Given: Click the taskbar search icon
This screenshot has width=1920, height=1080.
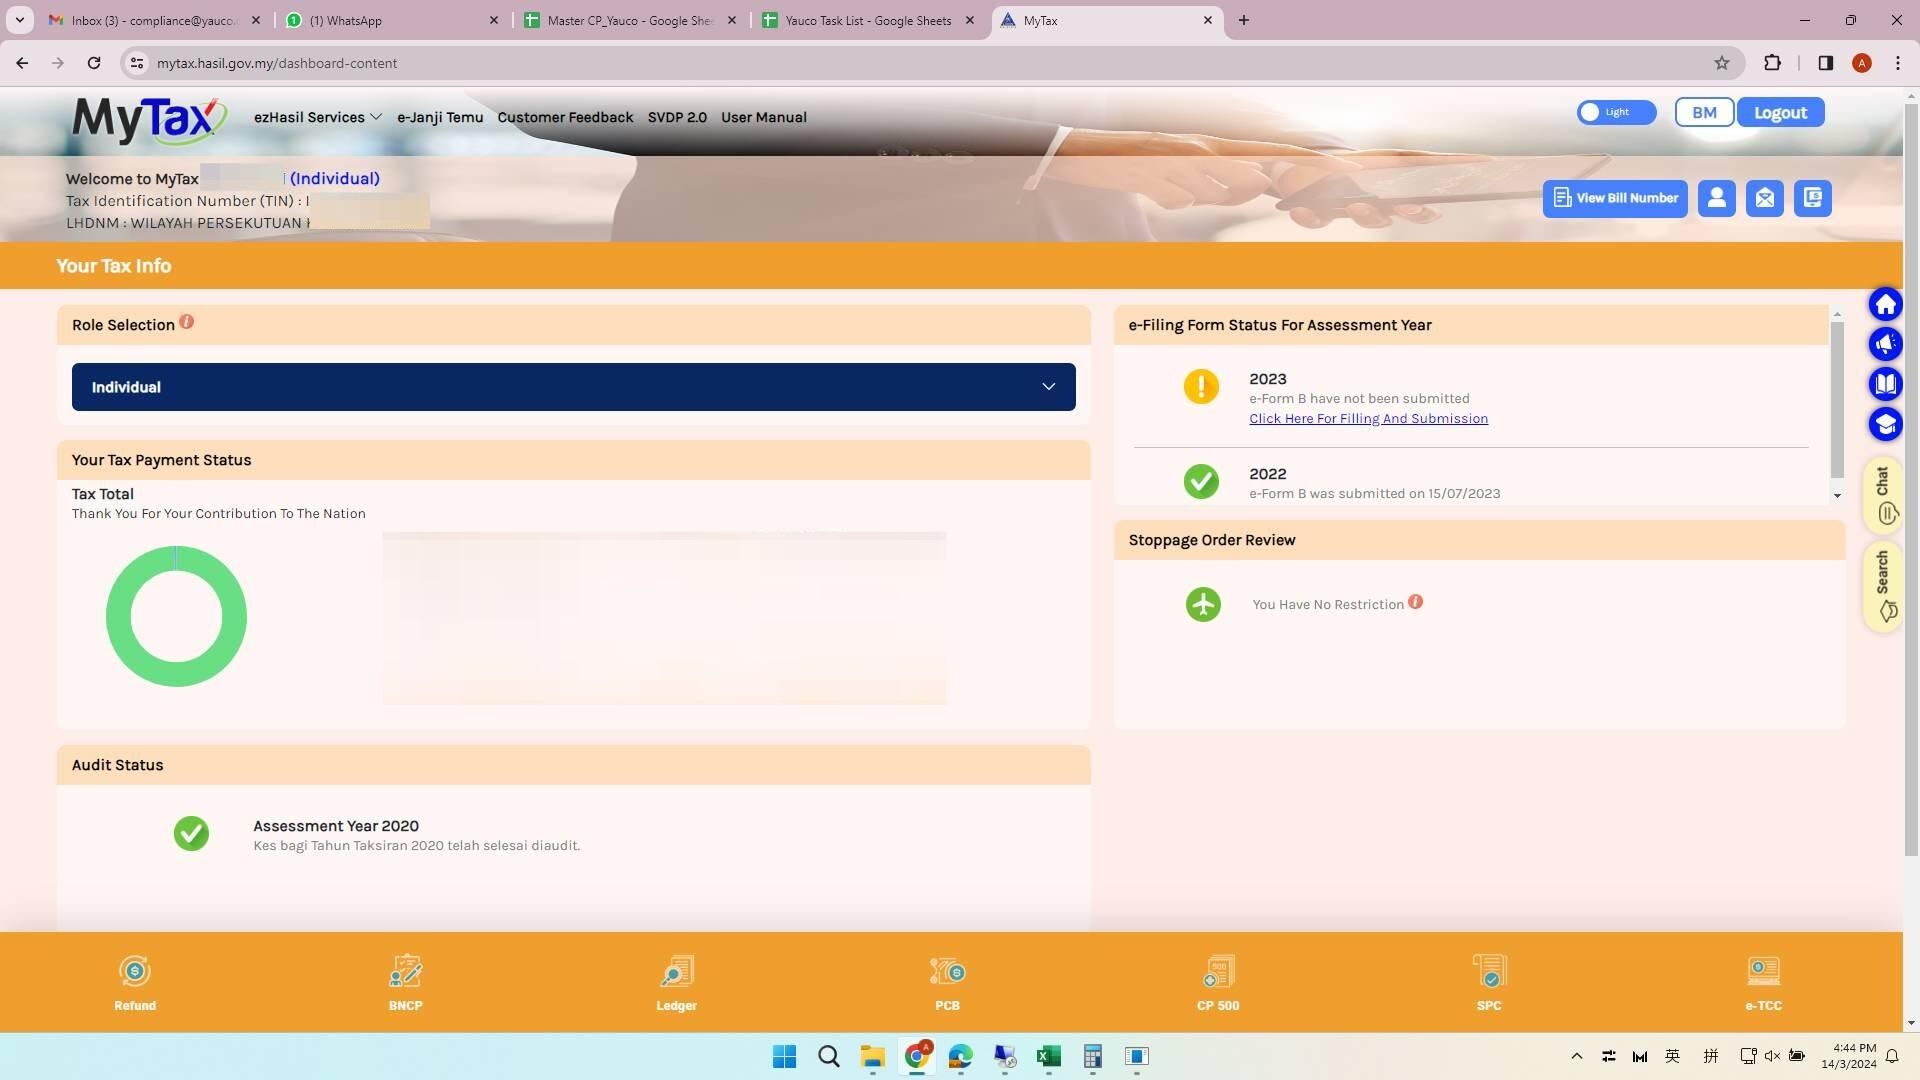Looking at the screenshot, I should tap(829, 1056).
